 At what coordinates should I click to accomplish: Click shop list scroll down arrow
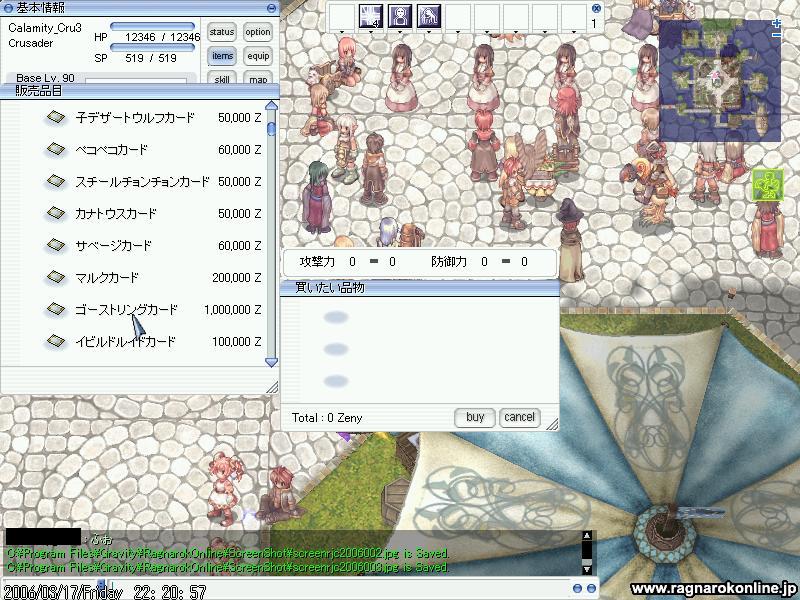tap(271, 362)
